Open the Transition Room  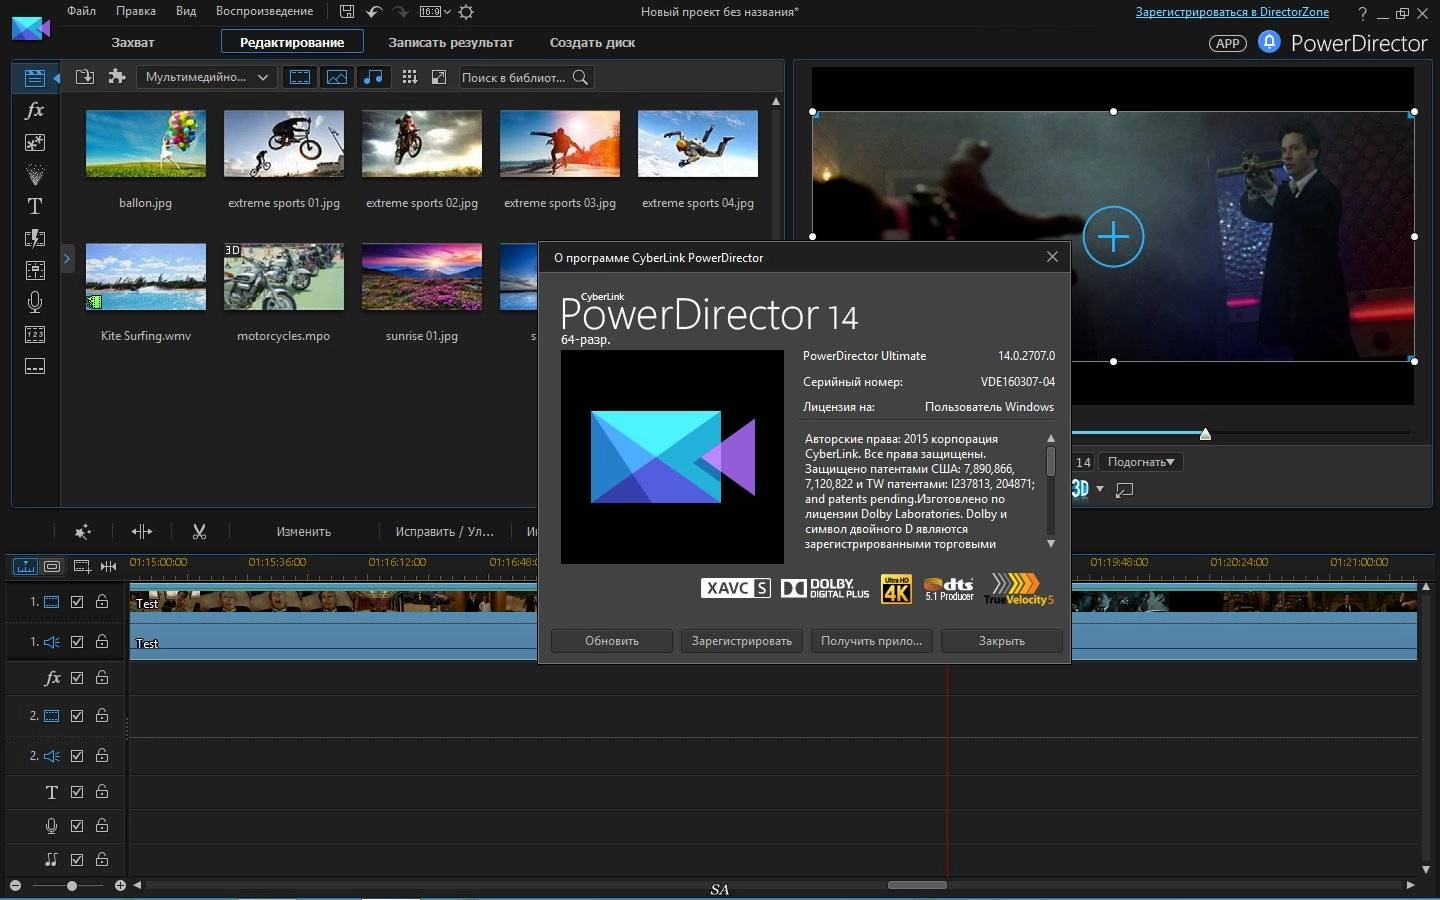(x=34, y=238)
